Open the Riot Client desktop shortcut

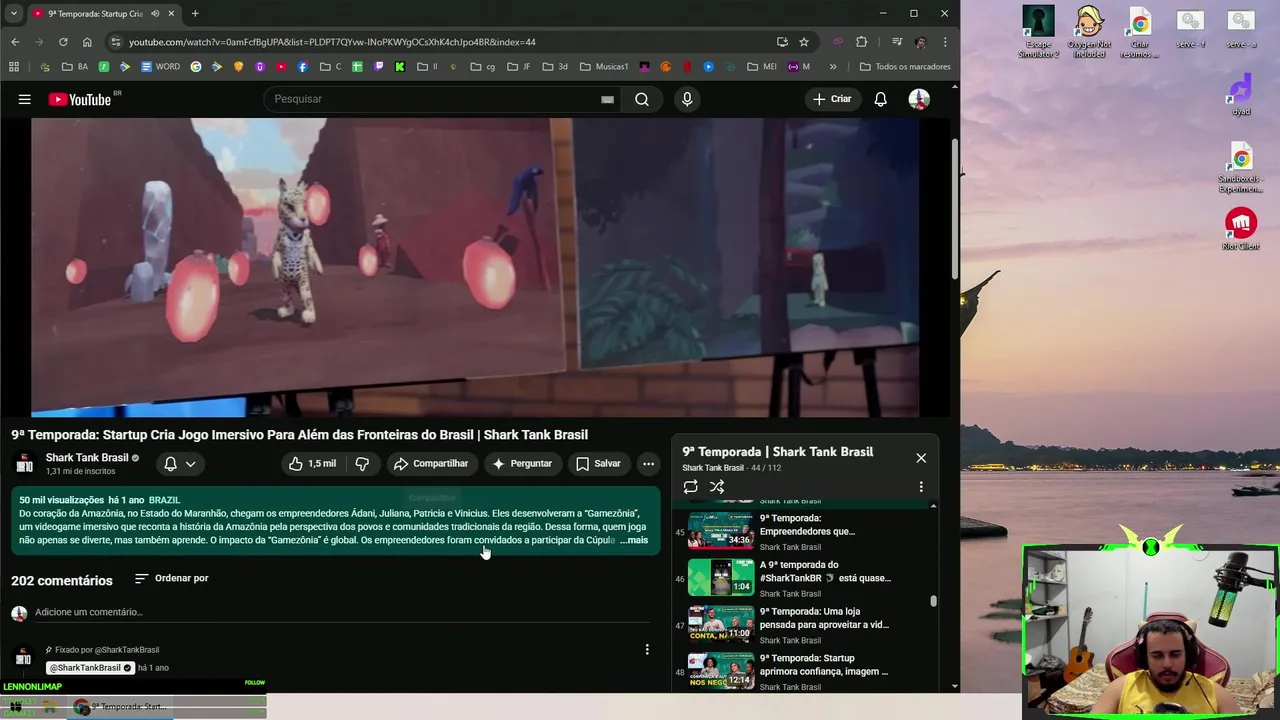pos(1241,229)
